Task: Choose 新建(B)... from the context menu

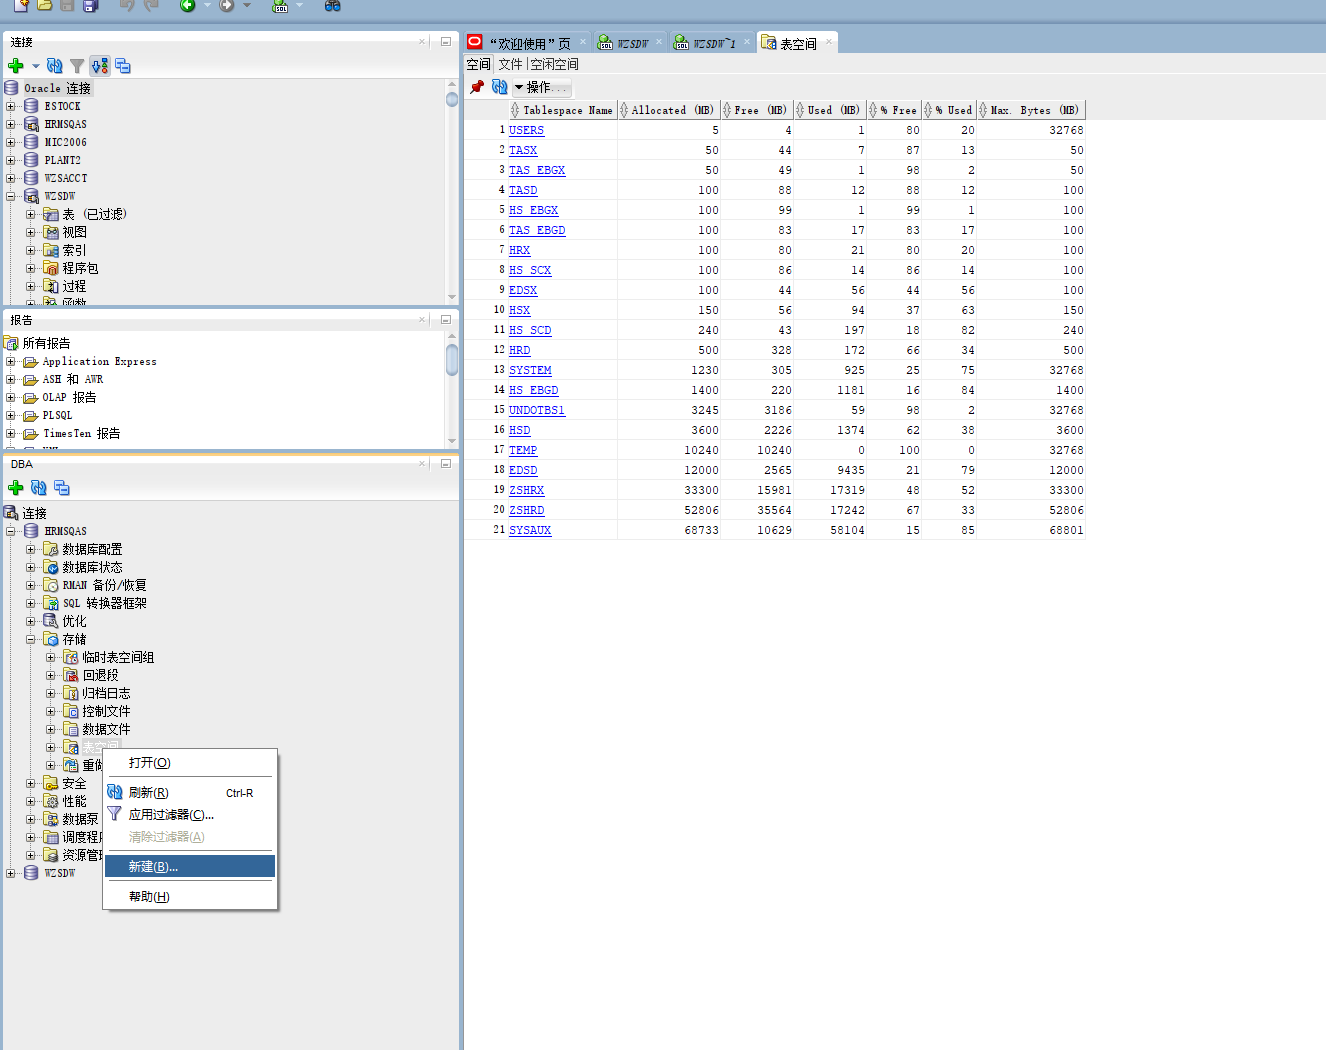Action: point(153,867)
